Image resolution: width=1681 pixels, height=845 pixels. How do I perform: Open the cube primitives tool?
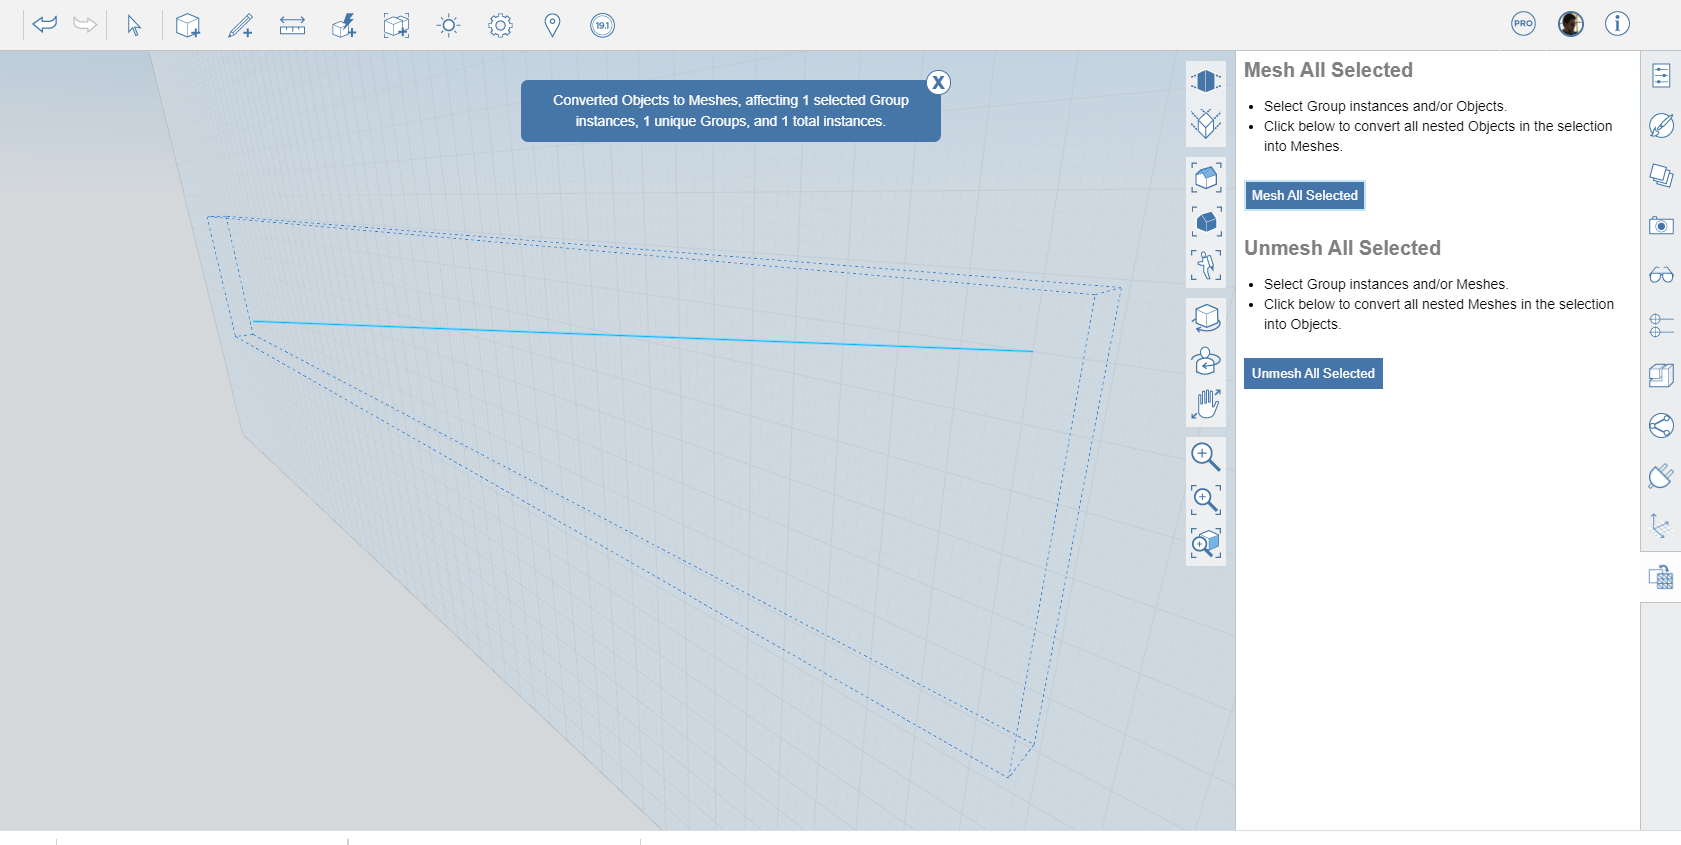pos(188,25)
